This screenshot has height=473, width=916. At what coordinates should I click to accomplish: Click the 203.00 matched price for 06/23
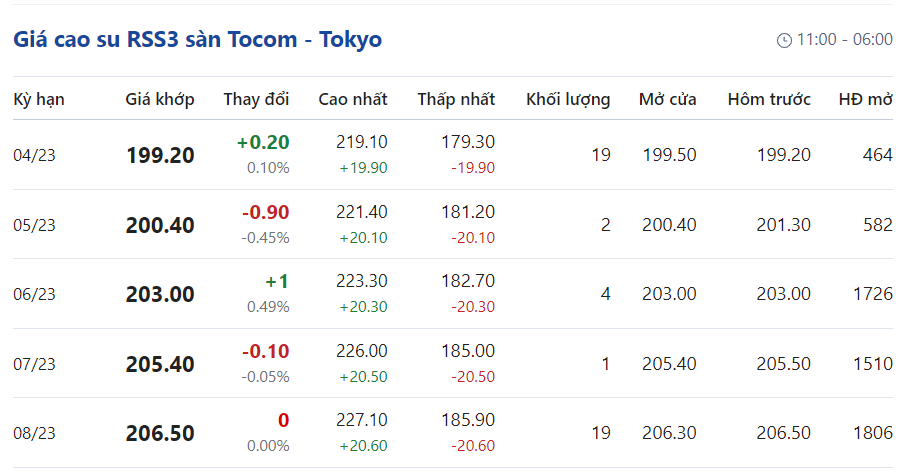[160, 295]
